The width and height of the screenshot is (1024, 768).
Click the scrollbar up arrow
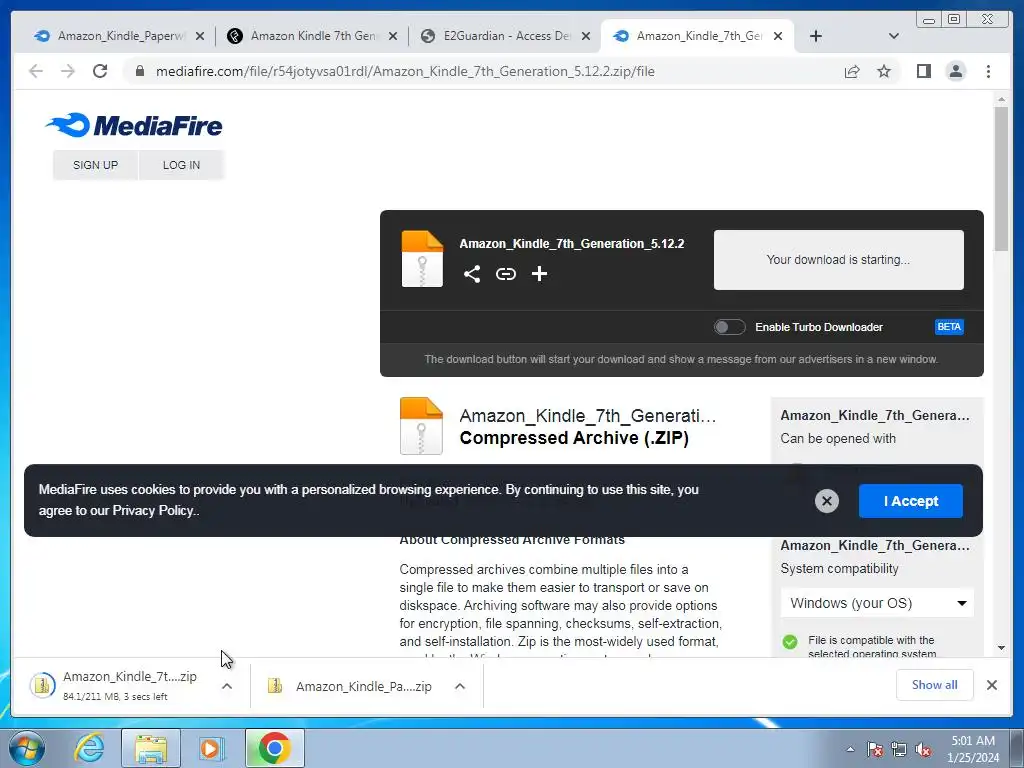tap(1001, 99)
